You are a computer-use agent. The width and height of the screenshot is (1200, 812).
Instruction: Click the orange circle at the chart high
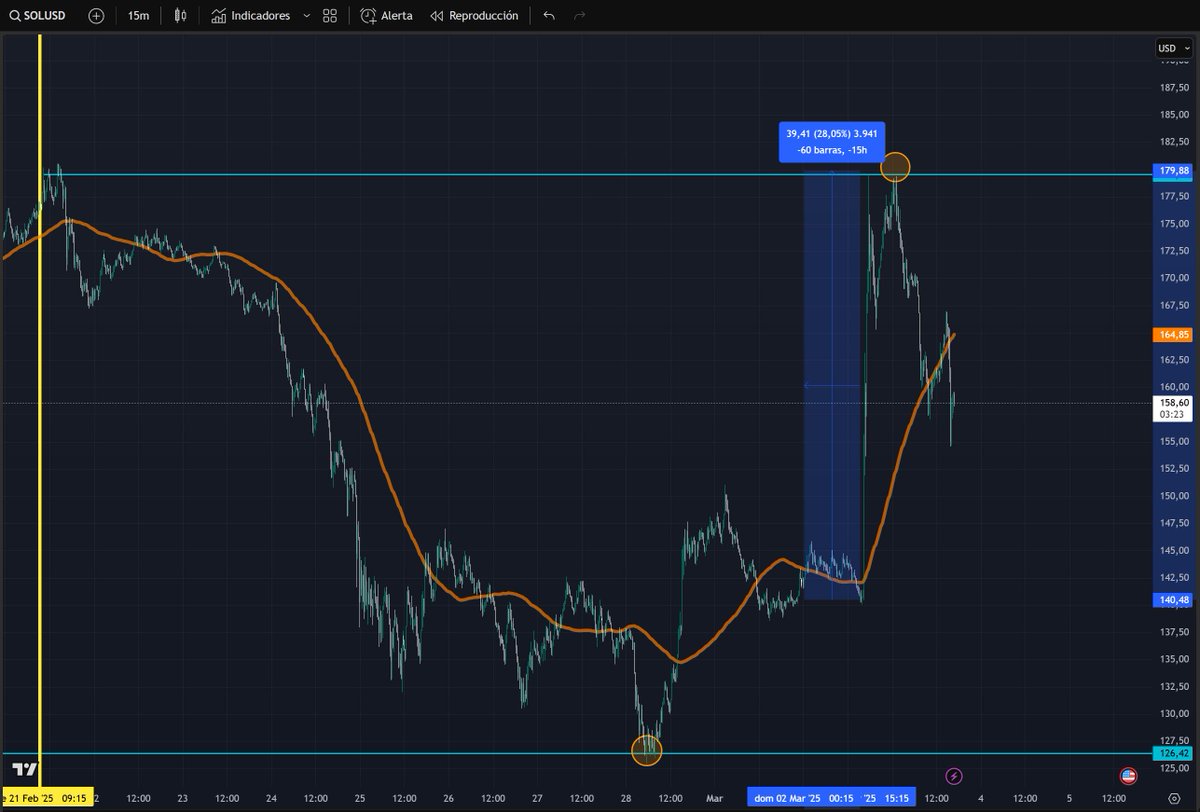click(895, 167)
